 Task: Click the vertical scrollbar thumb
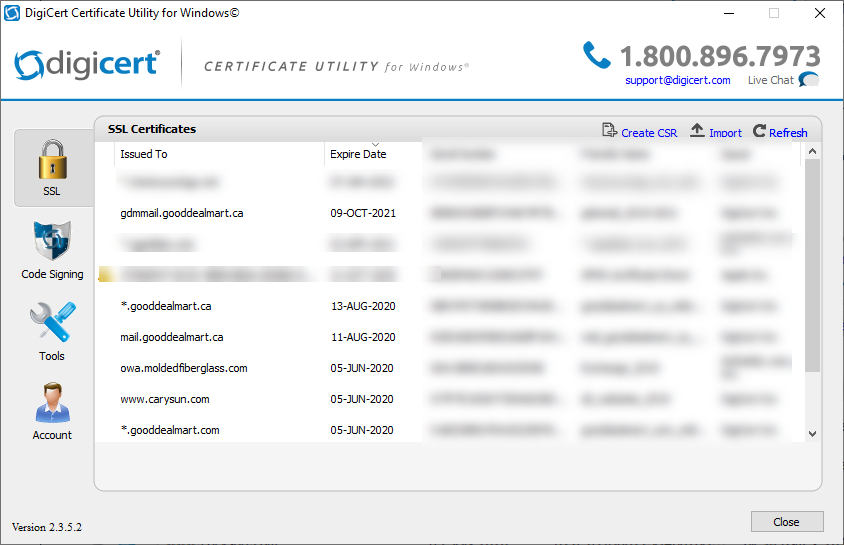coord(813,265)
